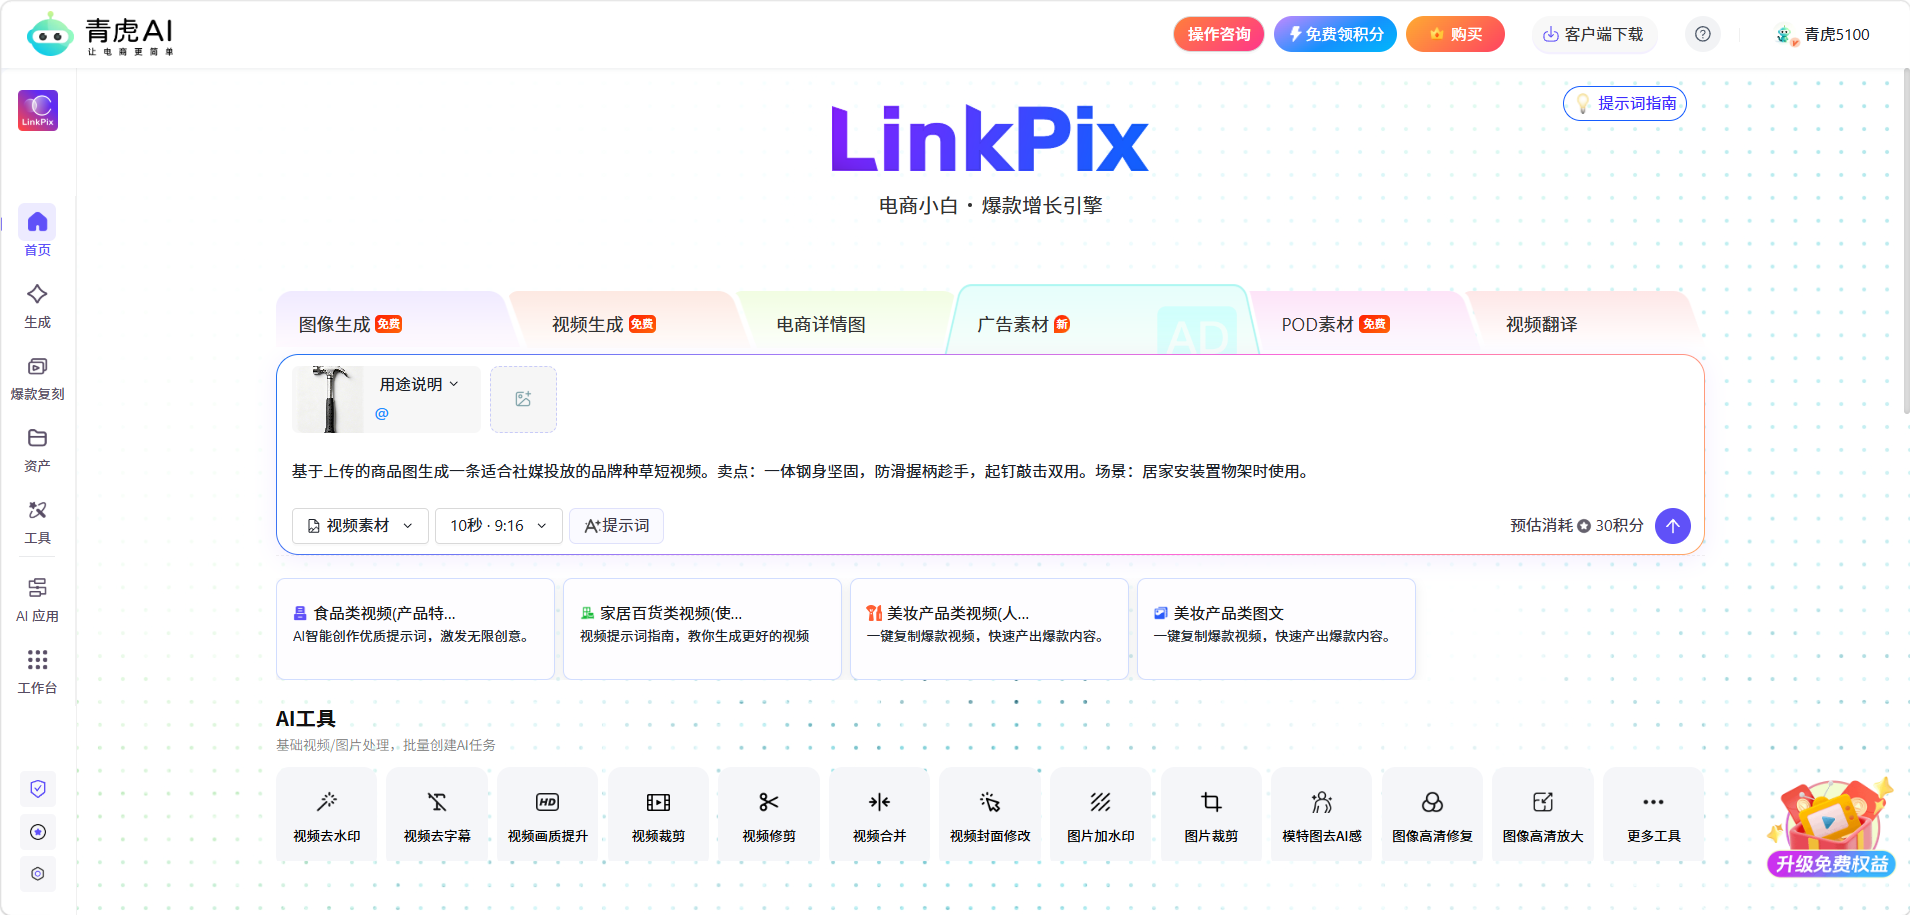This screenshot has width=1910, height=915.
Task: Select the 美妆产品类图文 prompt card
Action: click(x=1276, y=629)
